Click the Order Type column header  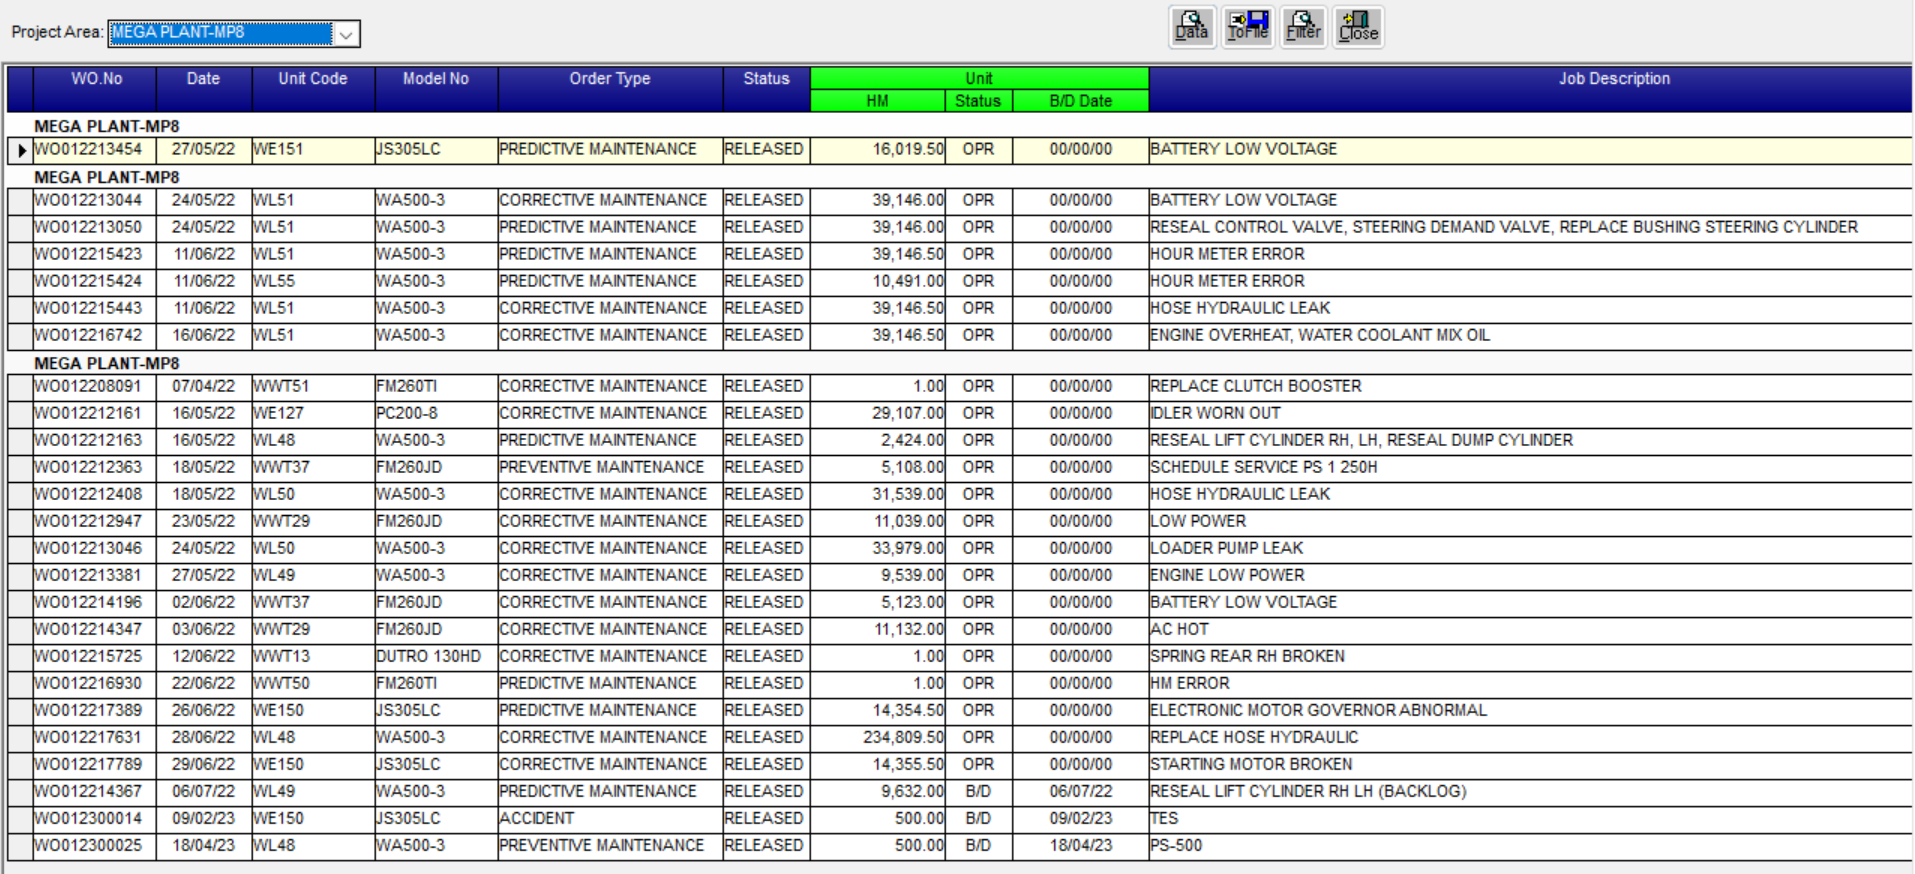(x=609, y=79)
